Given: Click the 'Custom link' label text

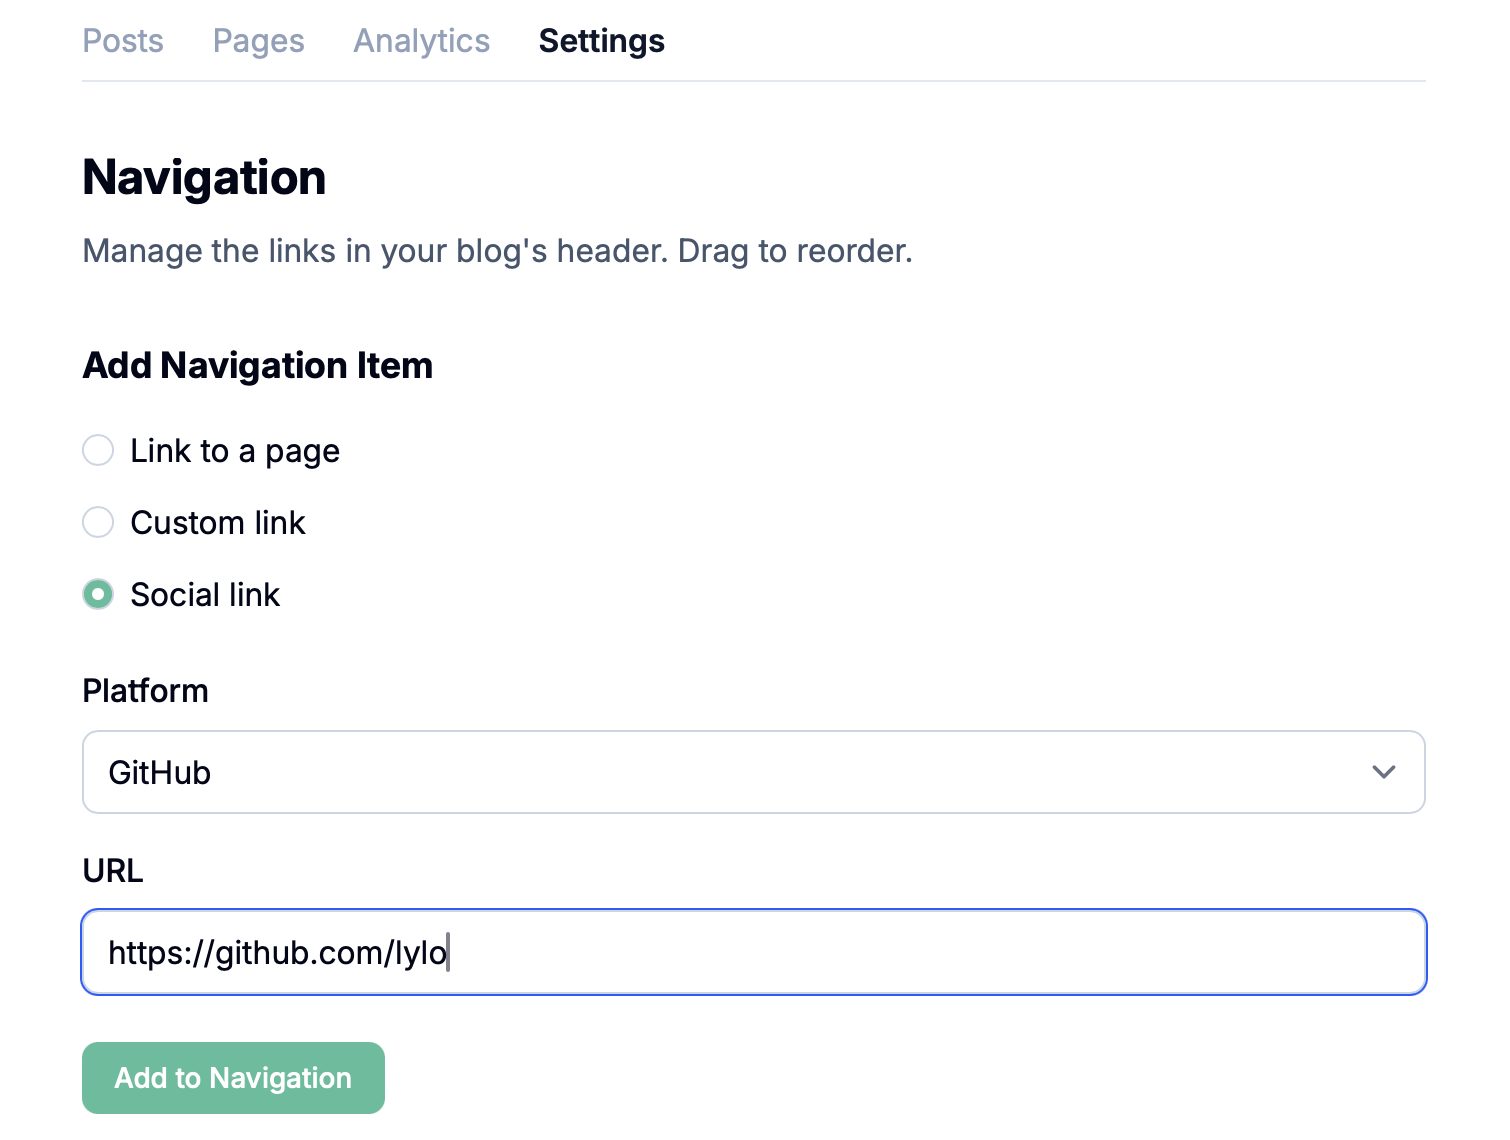Looking at the screenshot, I should click(218, 523).
